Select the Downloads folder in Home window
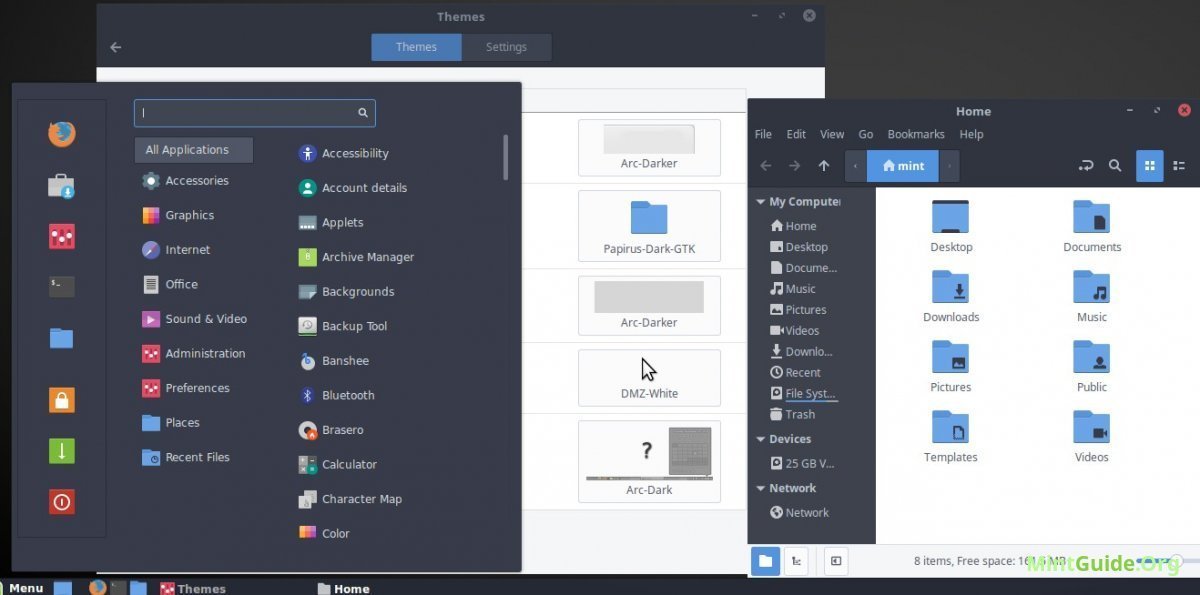 pos(951,297)
